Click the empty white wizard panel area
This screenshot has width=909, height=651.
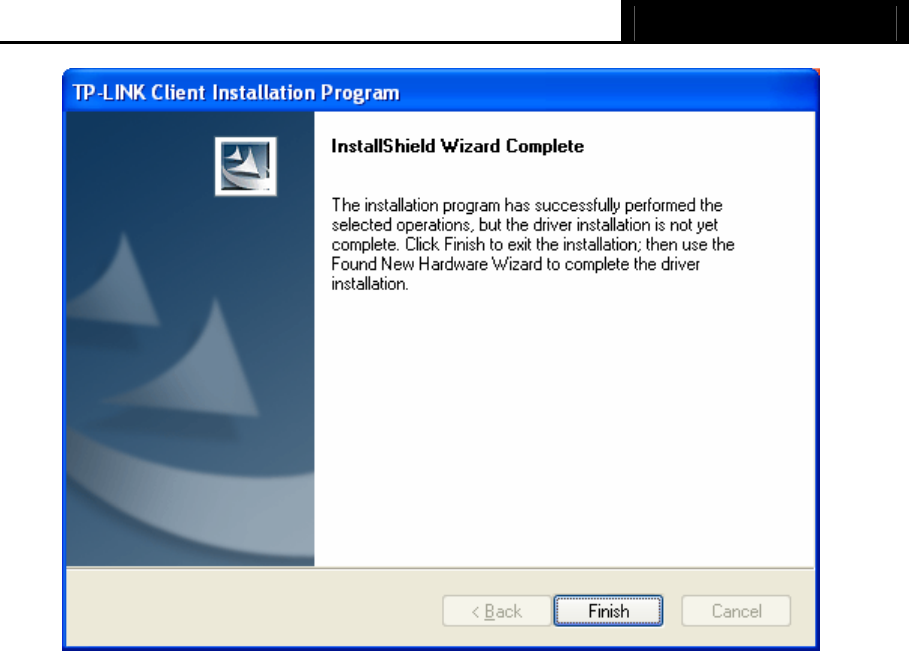tap(564, 429)
